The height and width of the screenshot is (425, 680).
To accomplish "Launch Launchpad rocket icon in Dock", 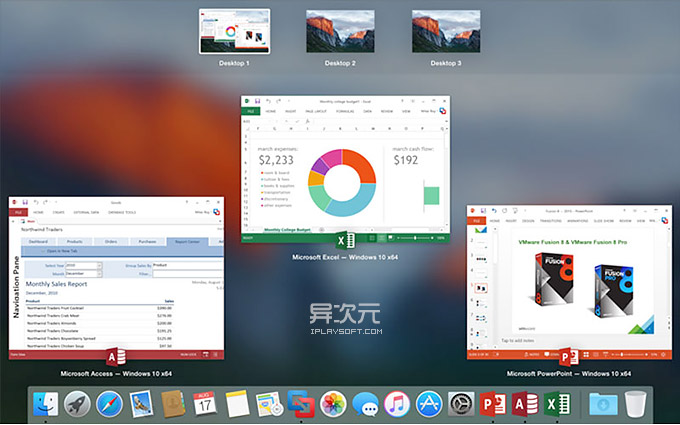I will 77,404.
